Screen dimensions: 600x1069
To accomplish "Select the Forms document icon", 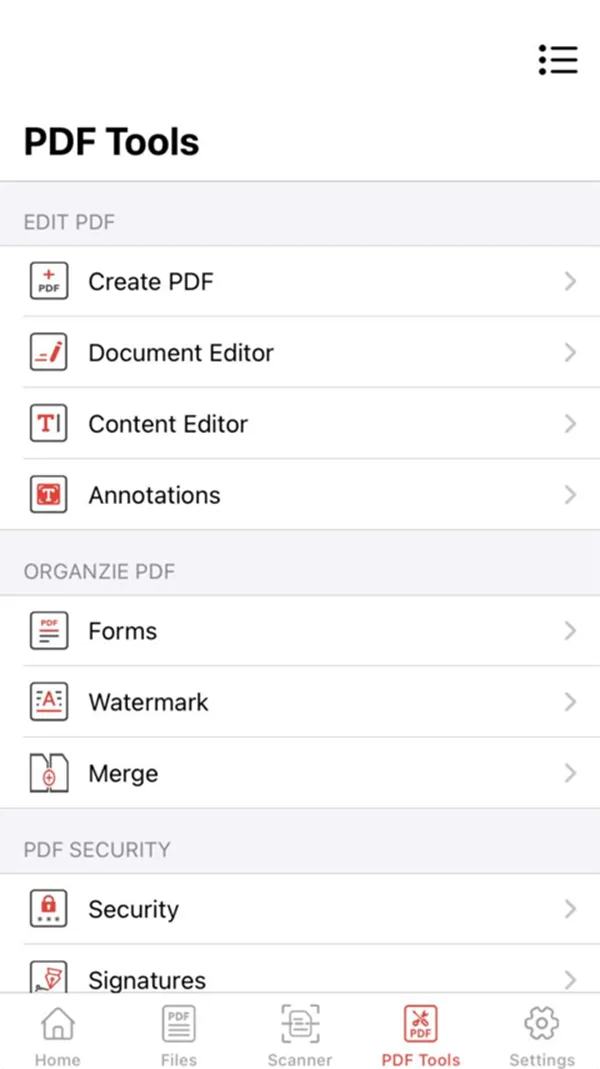I will click(x=48, y=630).
